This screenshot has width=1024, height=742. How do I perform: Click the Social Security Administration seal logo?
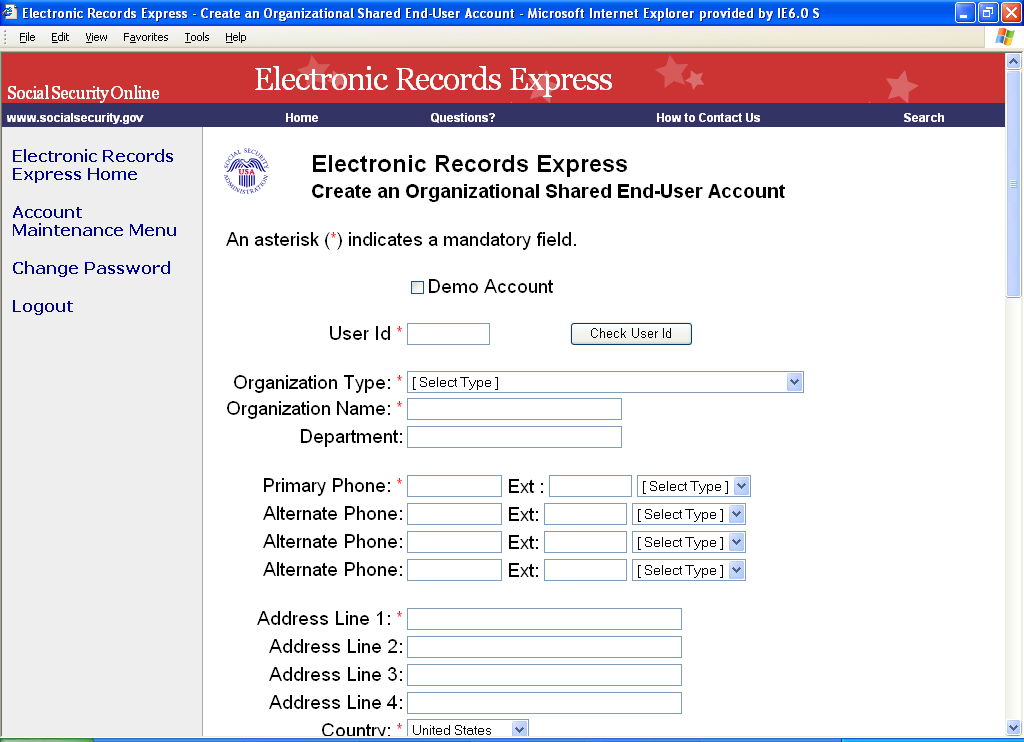coord(246,170)
